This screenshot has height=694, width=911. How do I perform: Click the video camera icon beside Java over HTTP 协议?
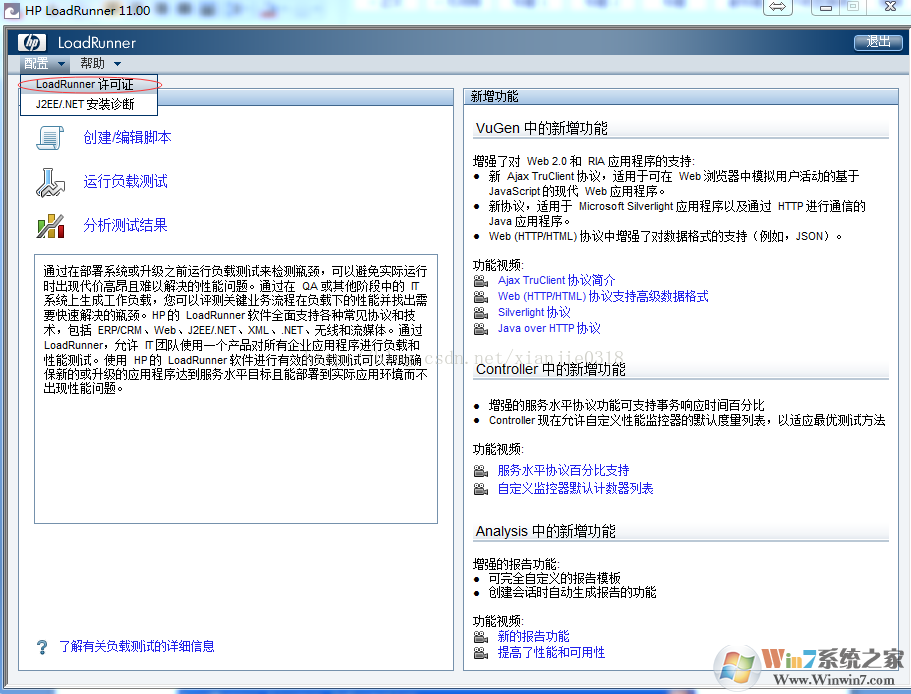479,328
